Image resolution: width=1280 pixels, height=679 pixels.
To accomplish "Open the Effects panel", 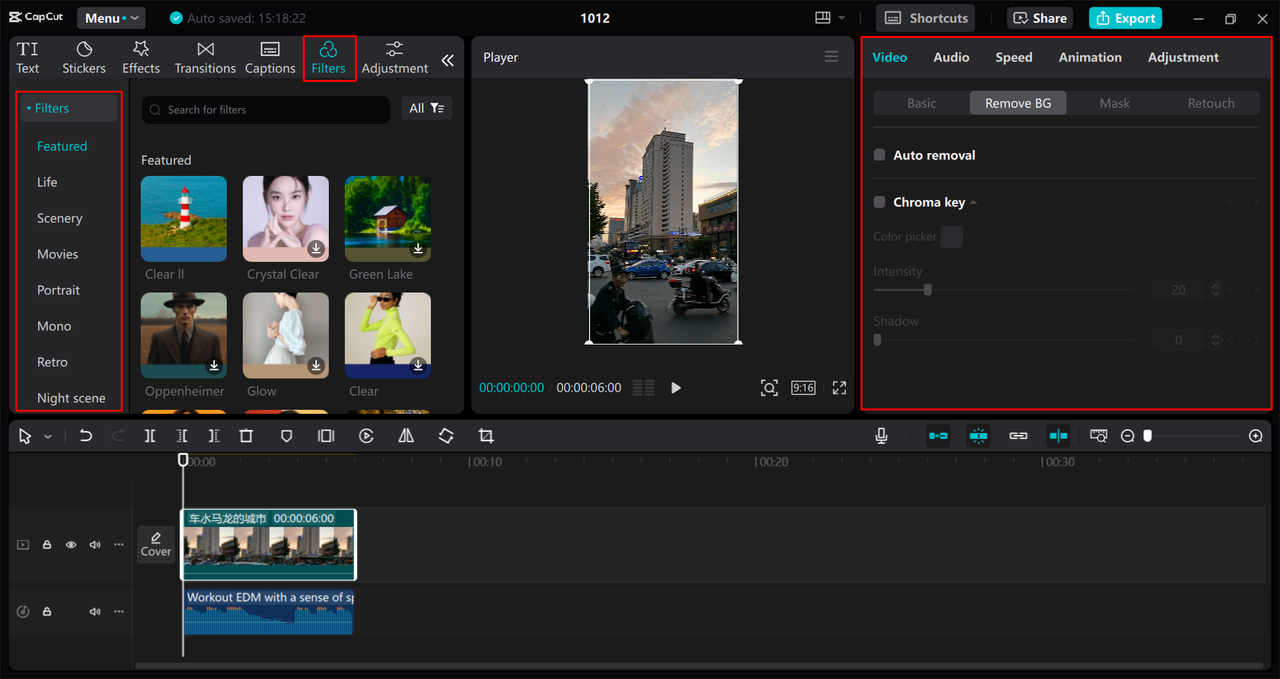I will [141, 58].
